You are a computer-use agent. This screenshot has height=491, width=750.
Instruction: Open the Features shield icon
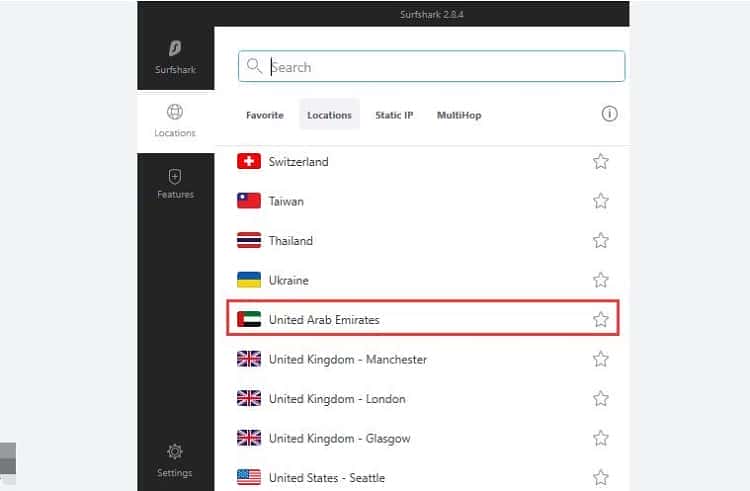tap(175, 176)
